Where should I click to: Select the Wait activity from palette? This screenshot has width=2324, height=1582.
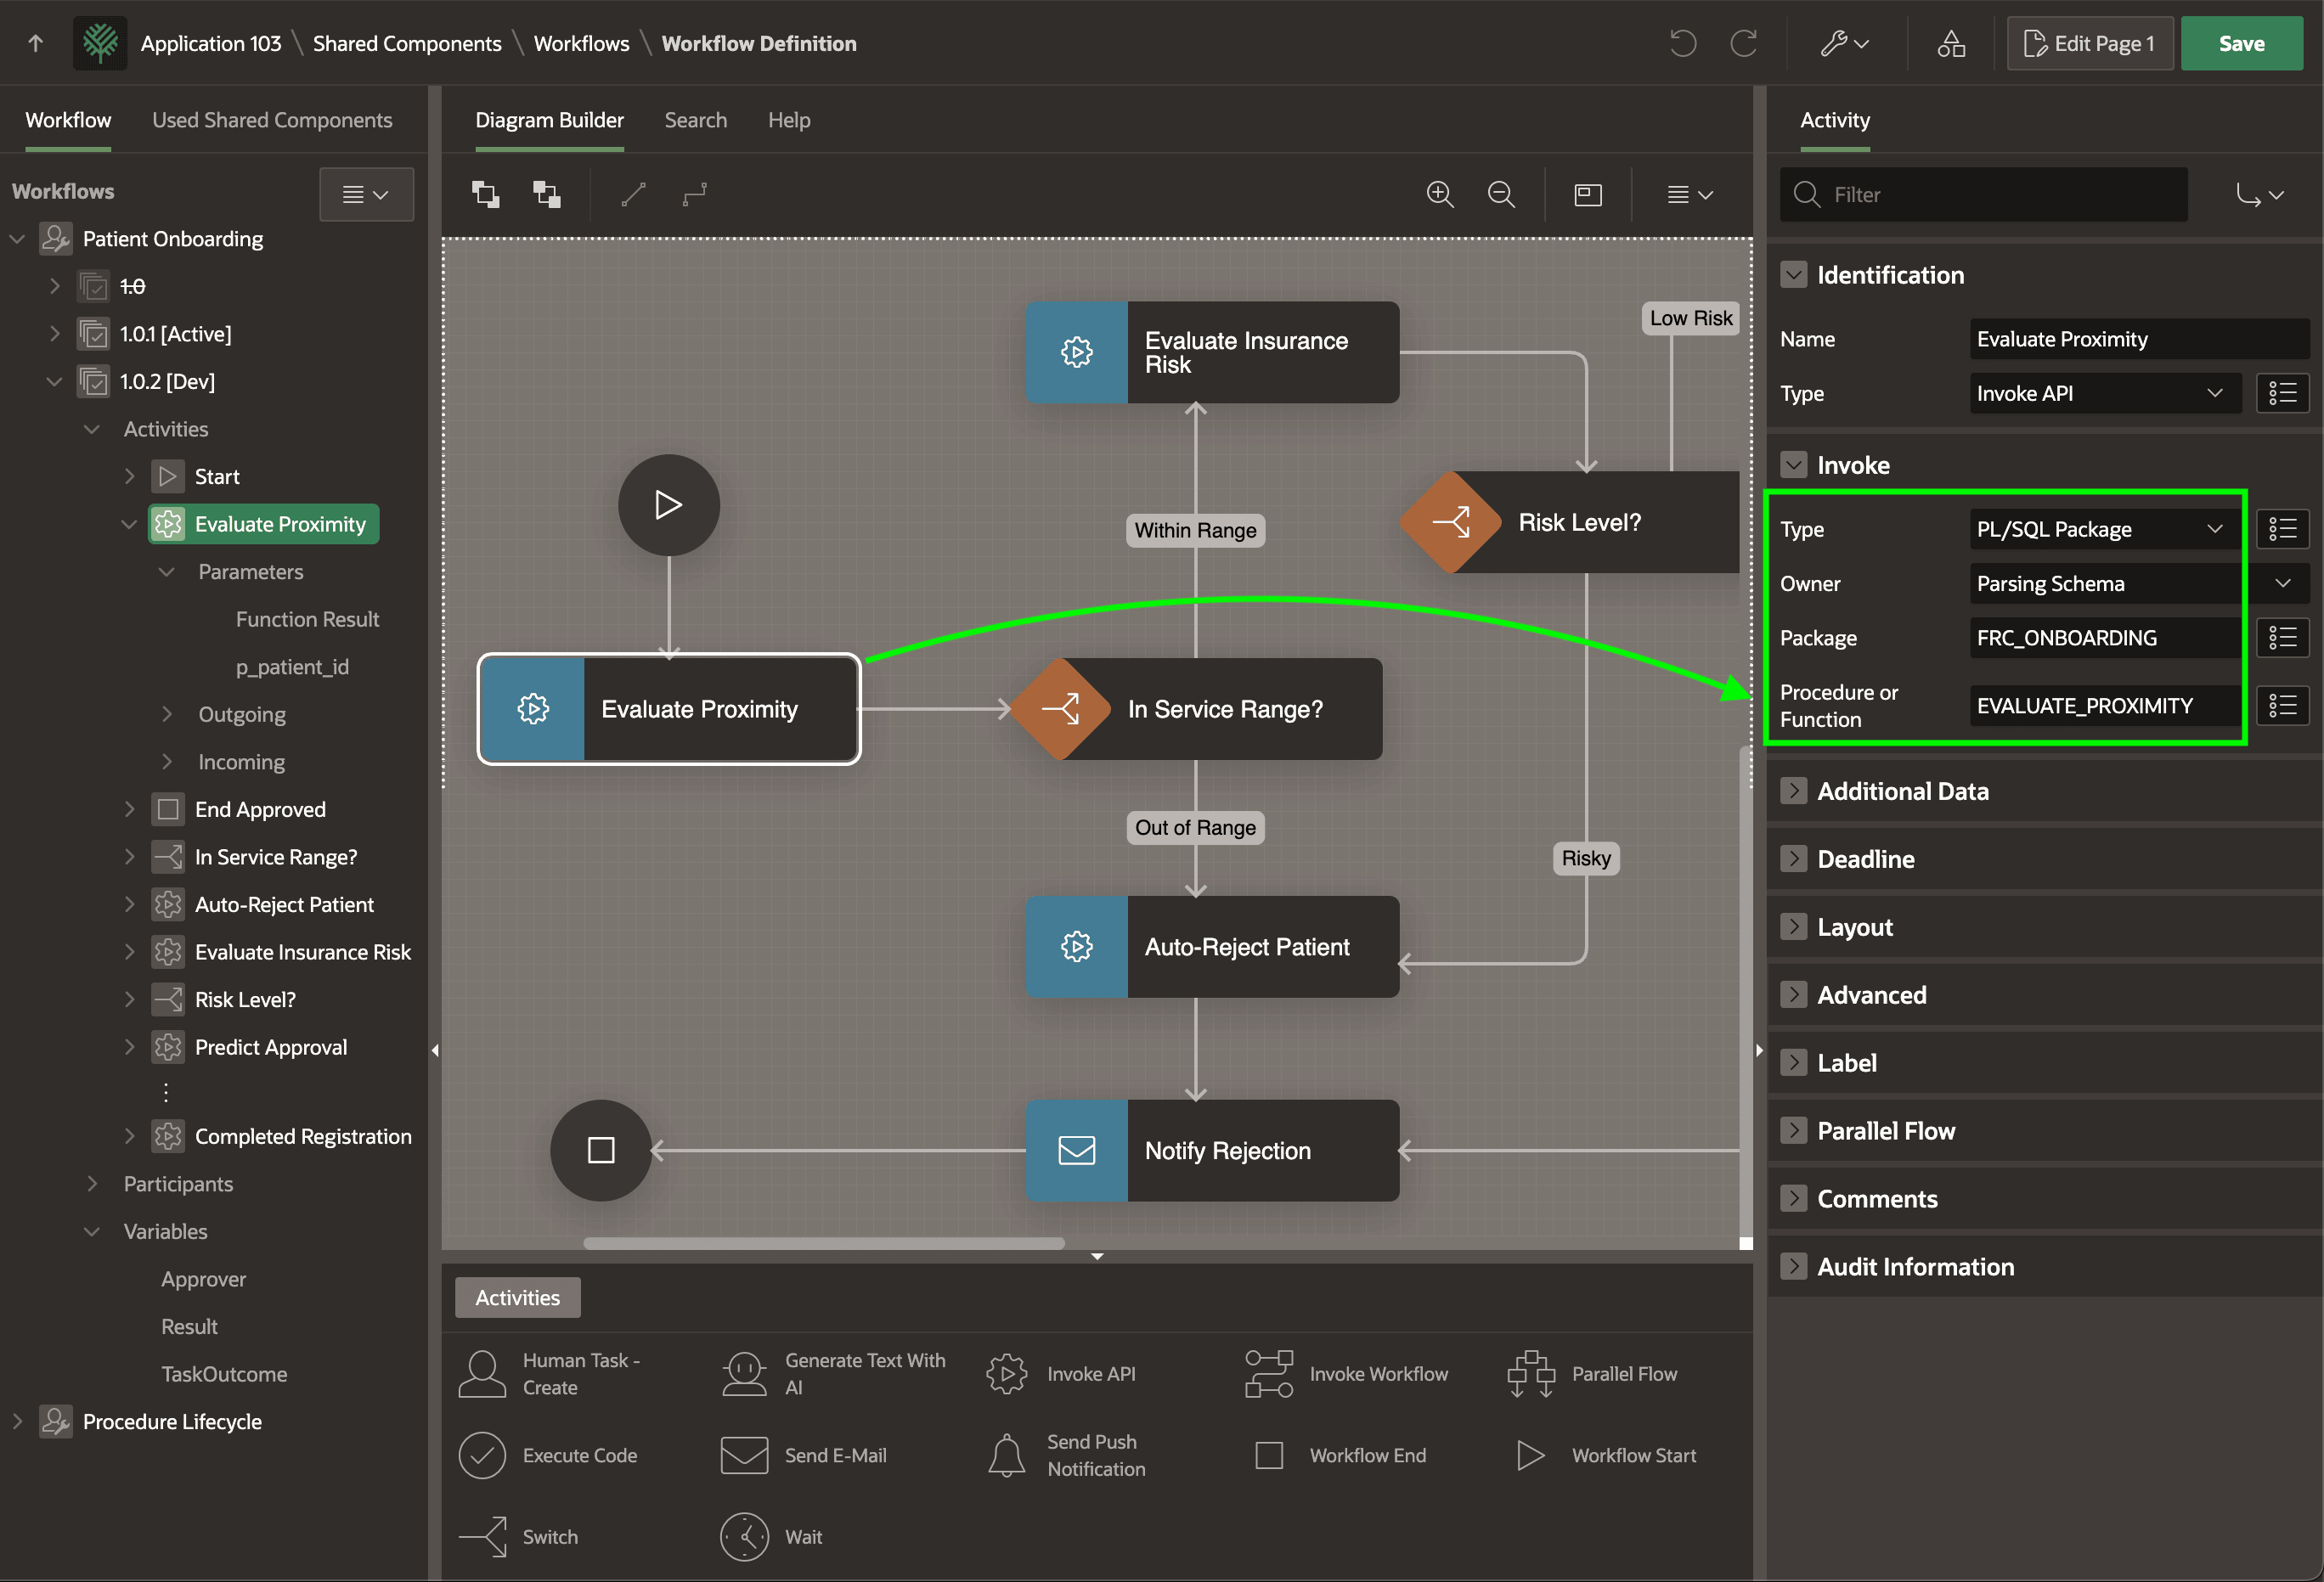773,1536
